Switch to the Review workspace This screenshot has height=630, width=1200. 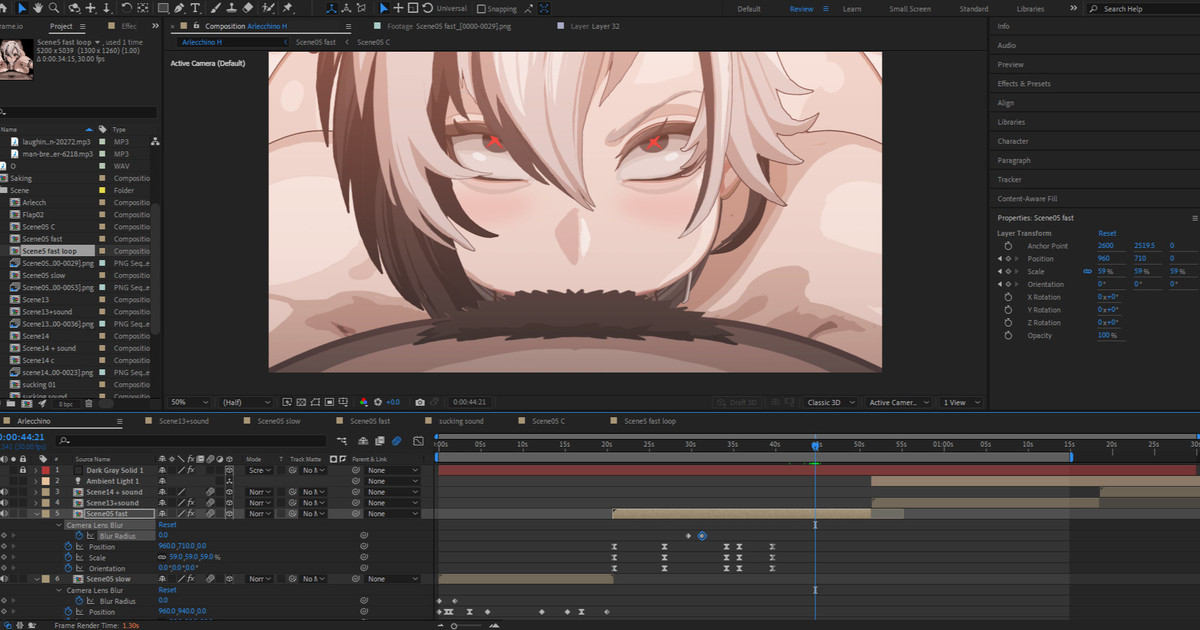801,9
